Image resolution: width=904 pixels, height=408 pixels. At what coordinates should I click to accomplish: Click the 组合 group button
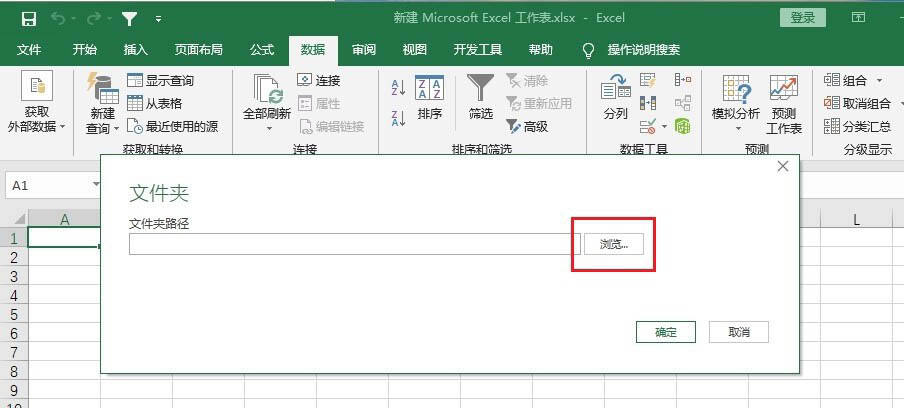pos(845,81)
